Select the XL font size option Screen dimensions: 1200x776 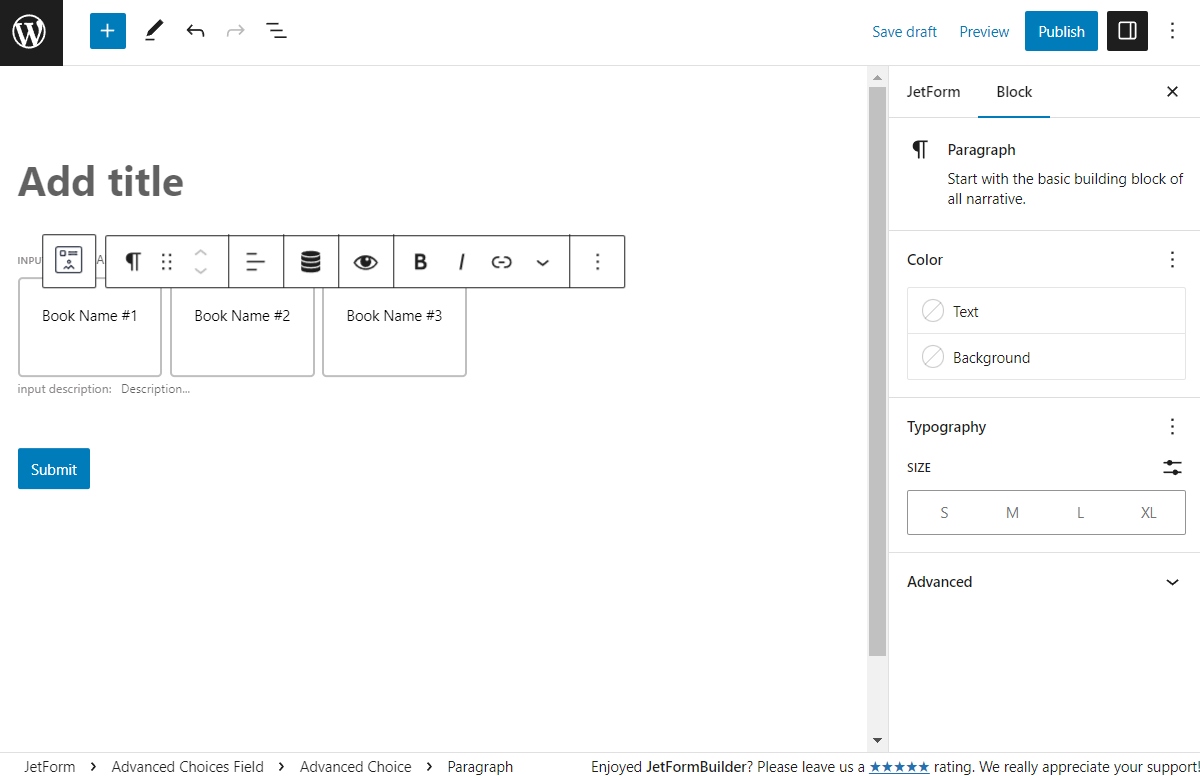tap(1148, 512)
